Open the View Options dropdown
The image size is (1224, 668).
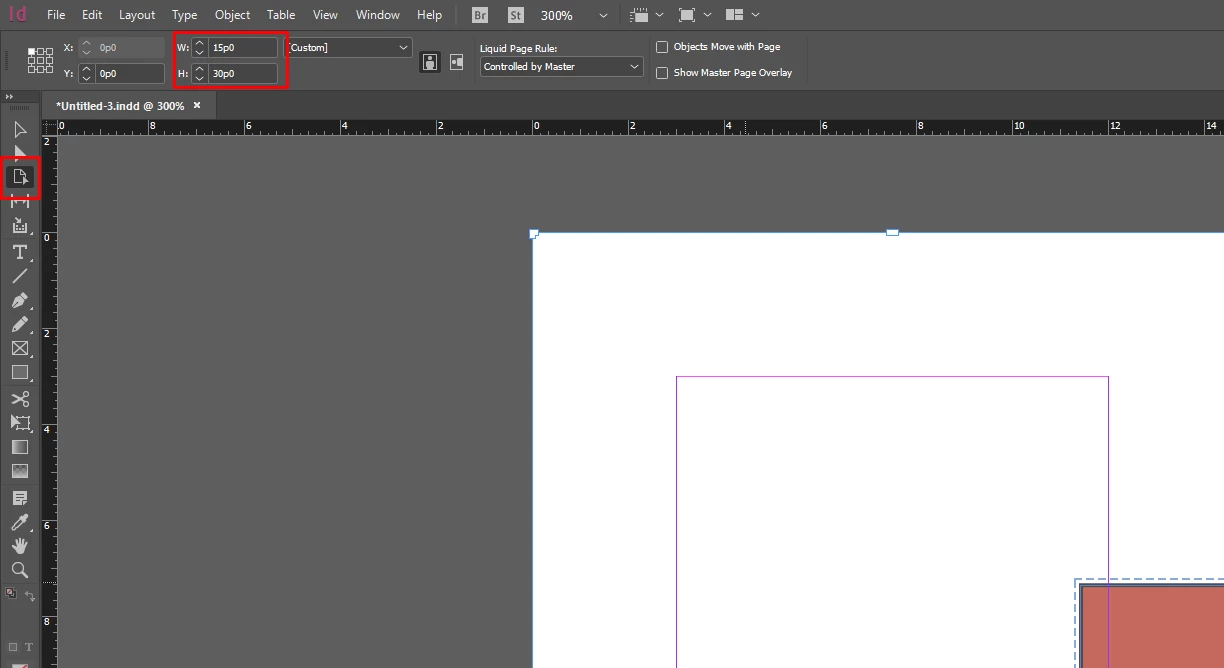coord(645,15)
